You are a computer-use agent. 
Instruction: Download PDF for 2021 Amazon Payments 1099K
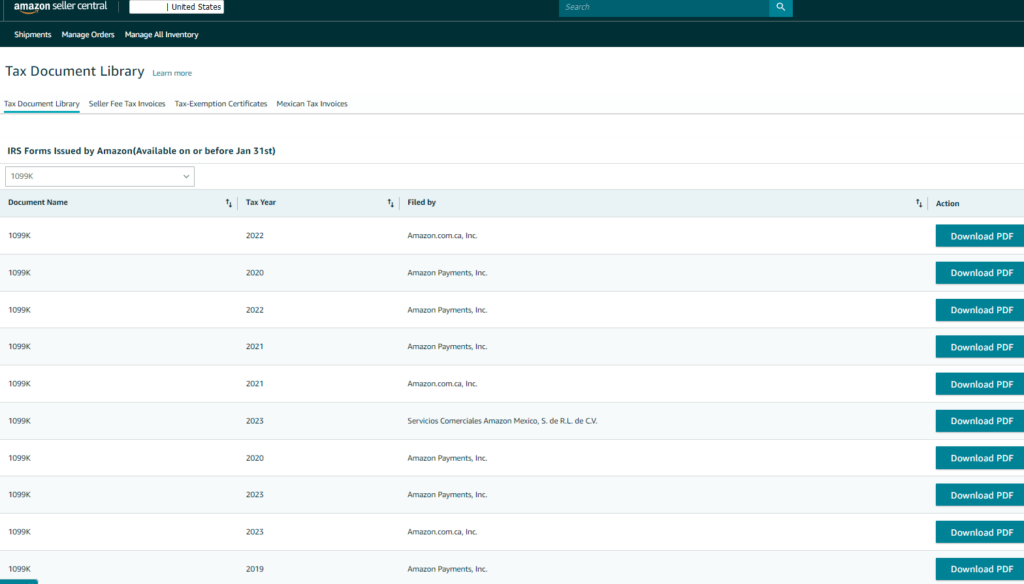(x=980, y=347)
